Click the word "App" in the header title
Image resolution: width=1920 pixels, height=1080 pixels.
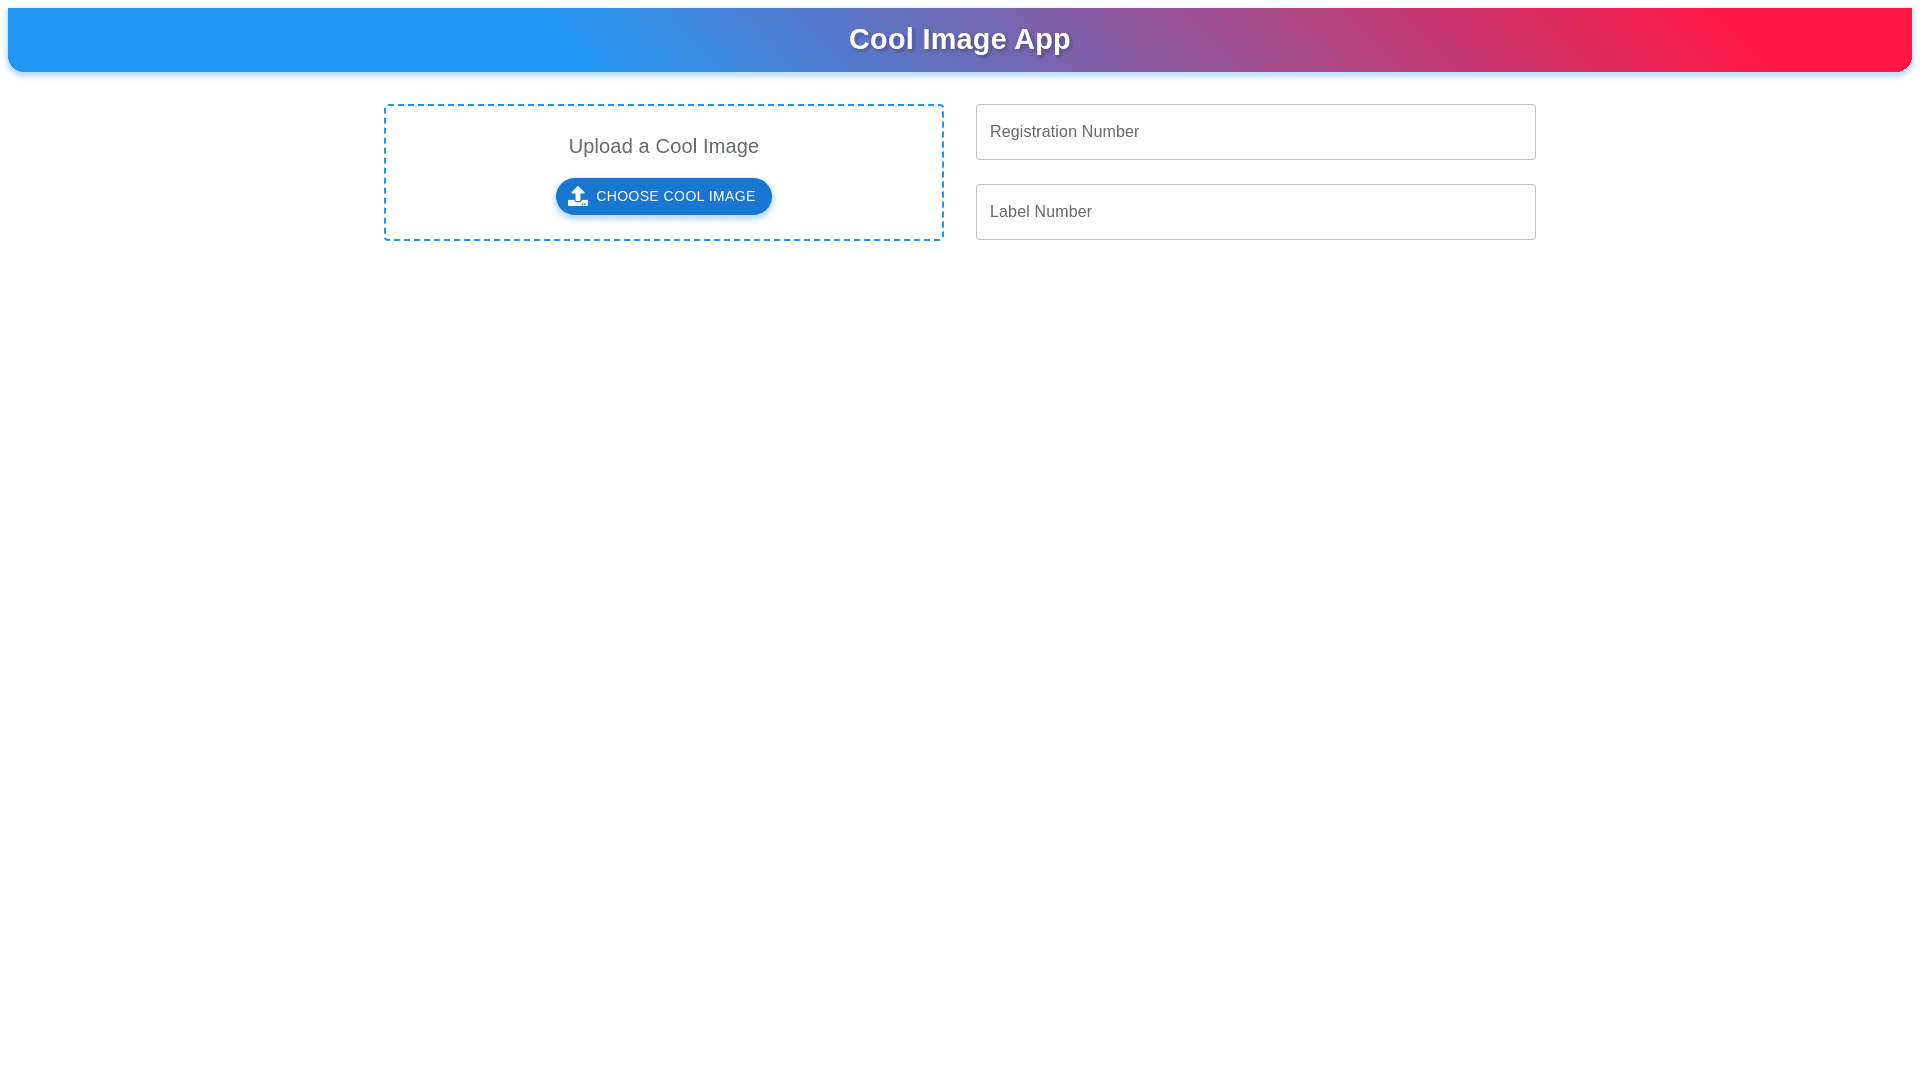[x=1042, y=39]
